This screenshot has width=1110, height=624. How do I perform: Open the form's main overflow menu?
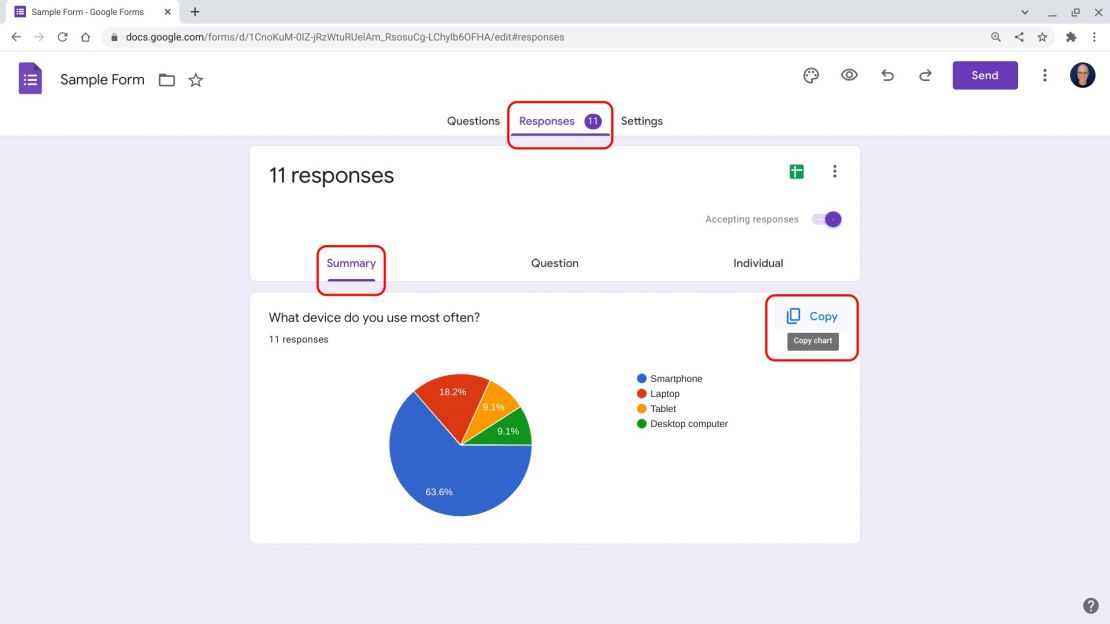[x=1045, y=74]
